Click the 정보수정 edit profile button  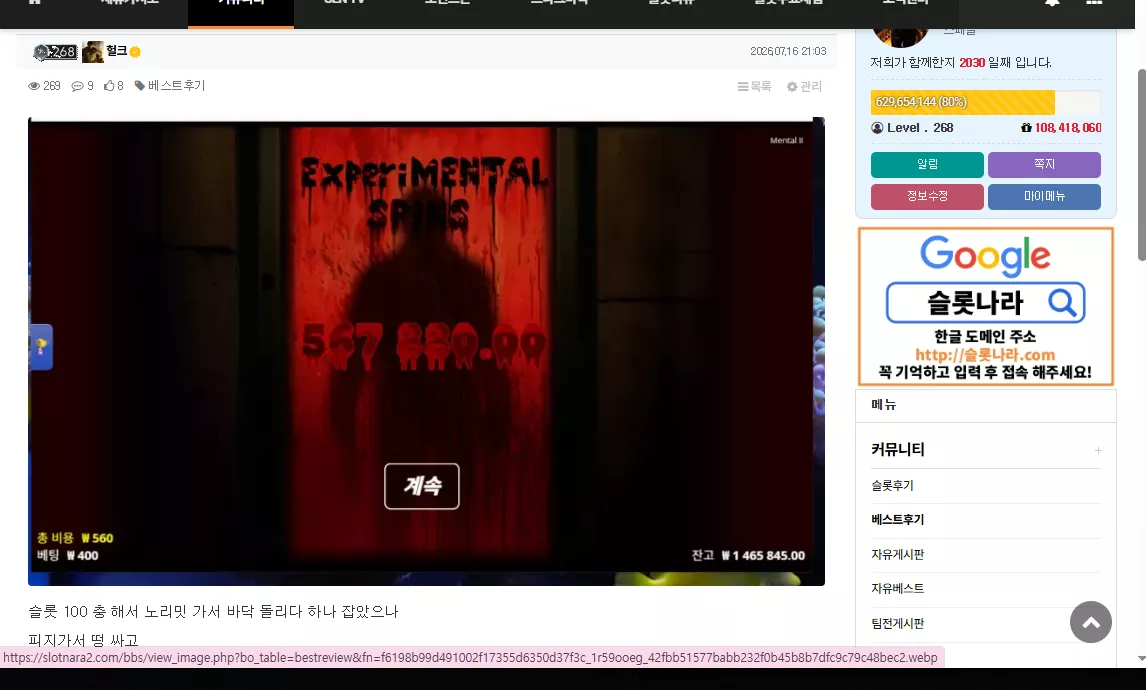[x=927, y=197]
